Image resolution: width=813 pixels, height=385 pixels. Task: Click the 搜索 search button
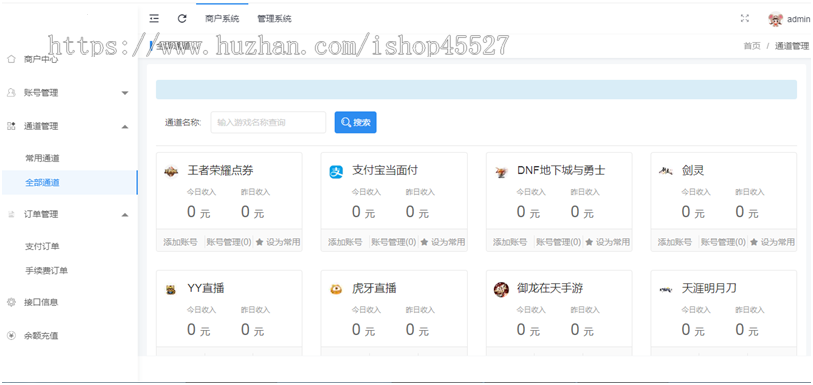[x=355, y=122]
